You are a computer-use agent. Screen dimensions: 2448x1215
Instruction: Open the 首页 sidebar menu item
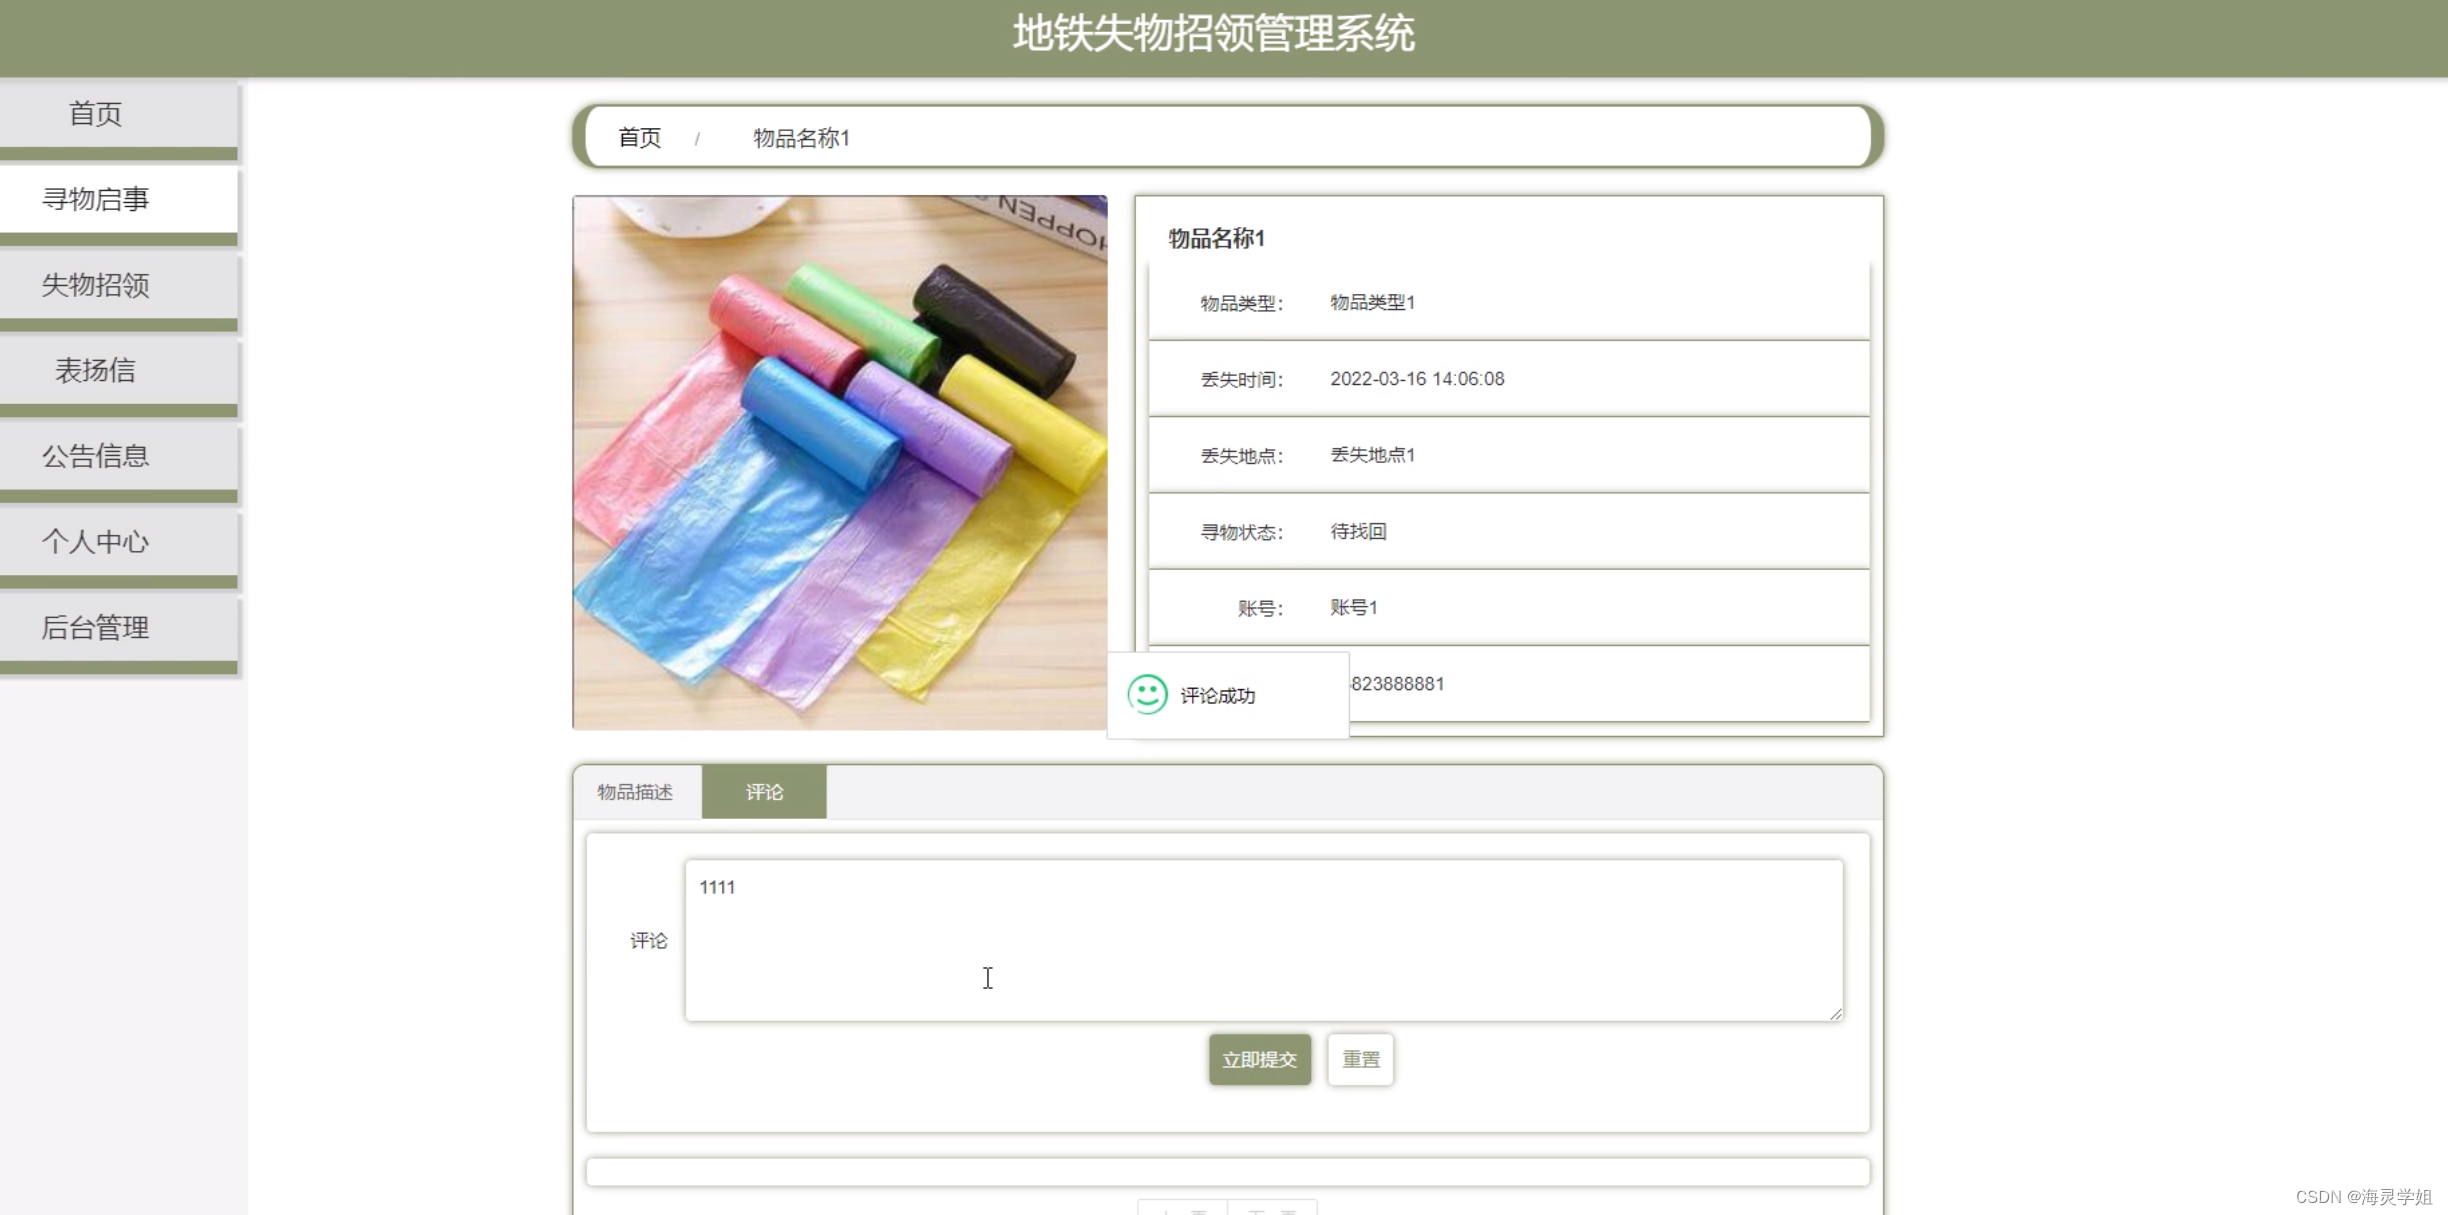tap(96, 114)
